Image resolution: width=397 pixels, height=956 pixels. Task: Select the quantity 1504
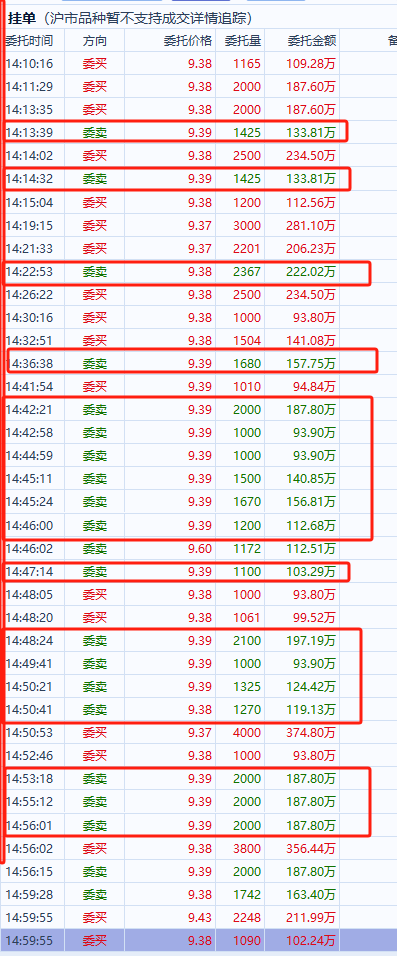(247, 341)
